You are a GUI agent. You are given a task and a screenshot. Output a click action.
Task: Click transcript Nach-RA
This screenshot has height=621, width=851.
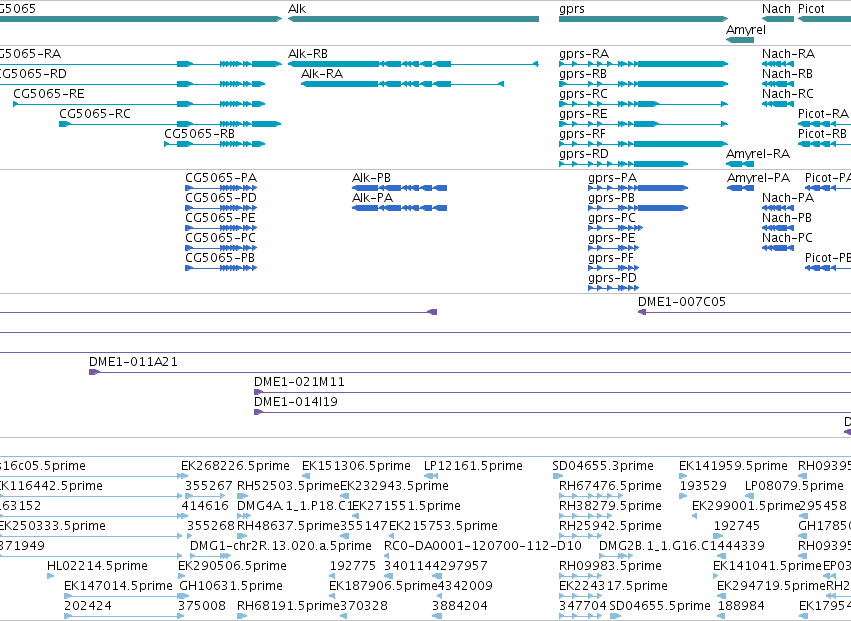coord(778,64)
